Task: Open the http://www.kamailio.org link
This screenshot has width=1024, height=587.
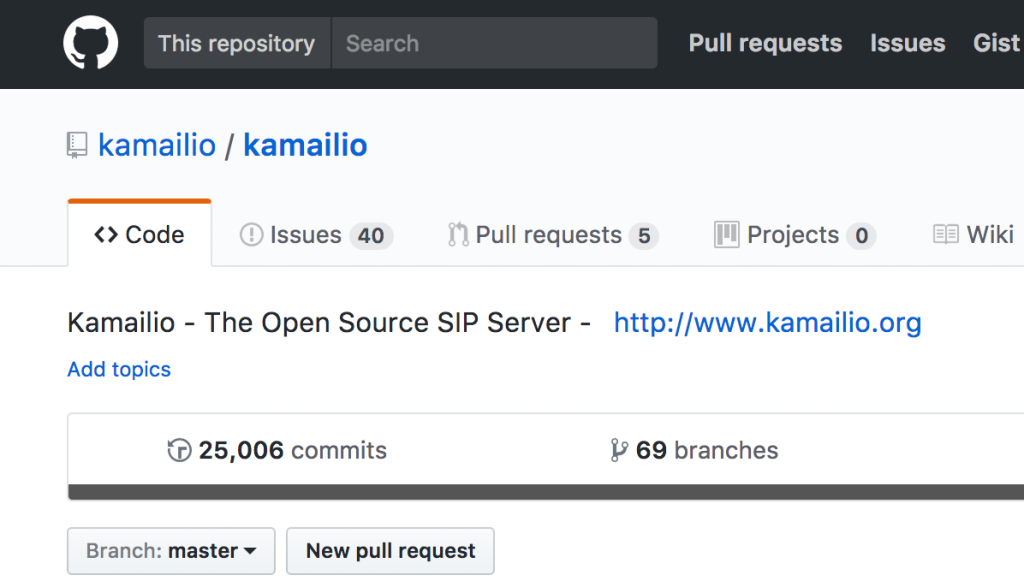Action: pos(767,323)
